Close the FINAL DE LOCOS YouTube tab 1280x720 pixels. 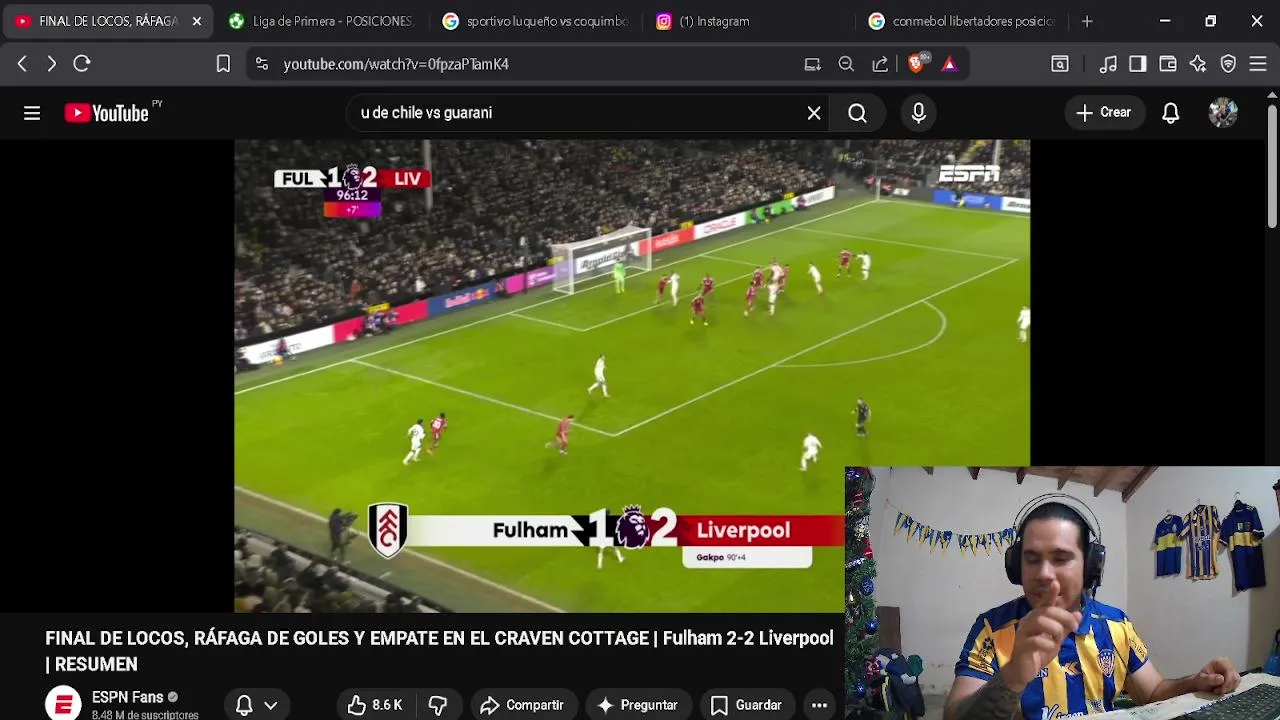(197, 21)
